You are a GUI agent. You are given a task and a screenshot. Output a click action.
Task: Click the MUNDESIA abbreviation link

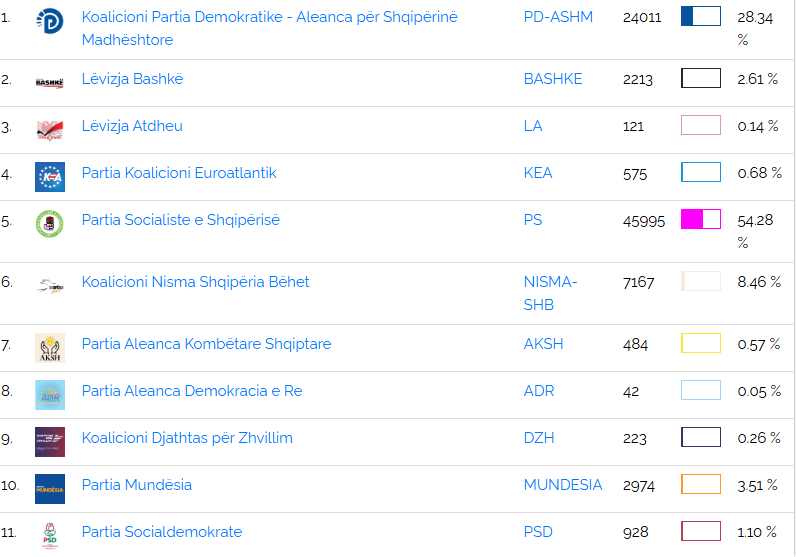point(563,485)
